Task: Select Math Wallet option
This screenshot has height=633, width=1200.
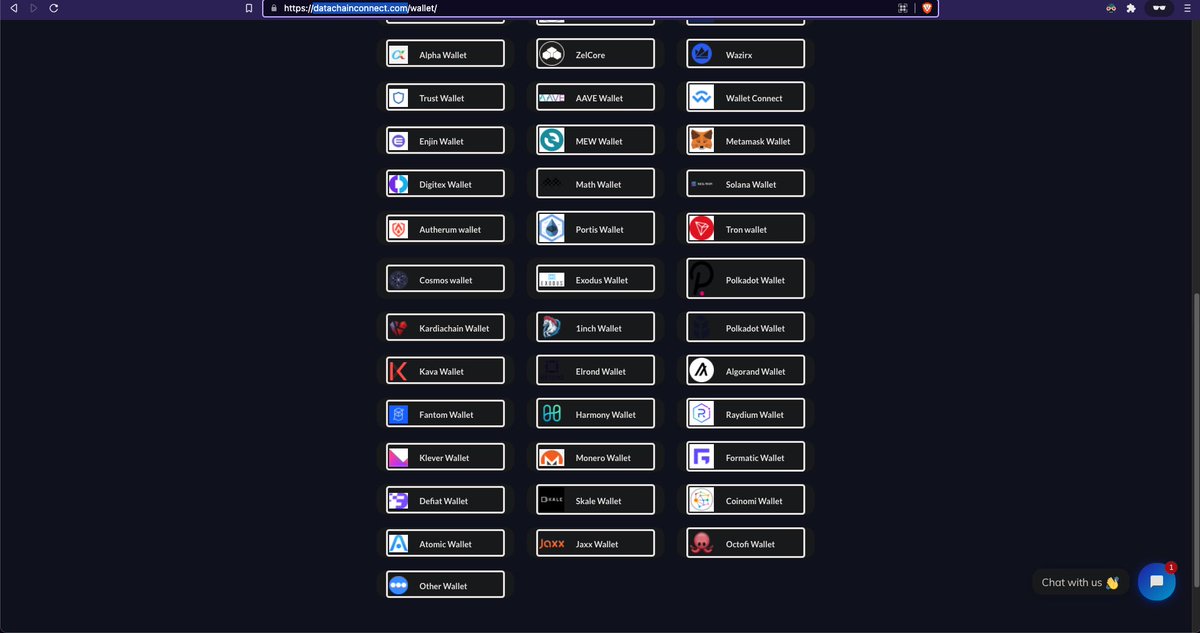Action: tap(595, 184)
